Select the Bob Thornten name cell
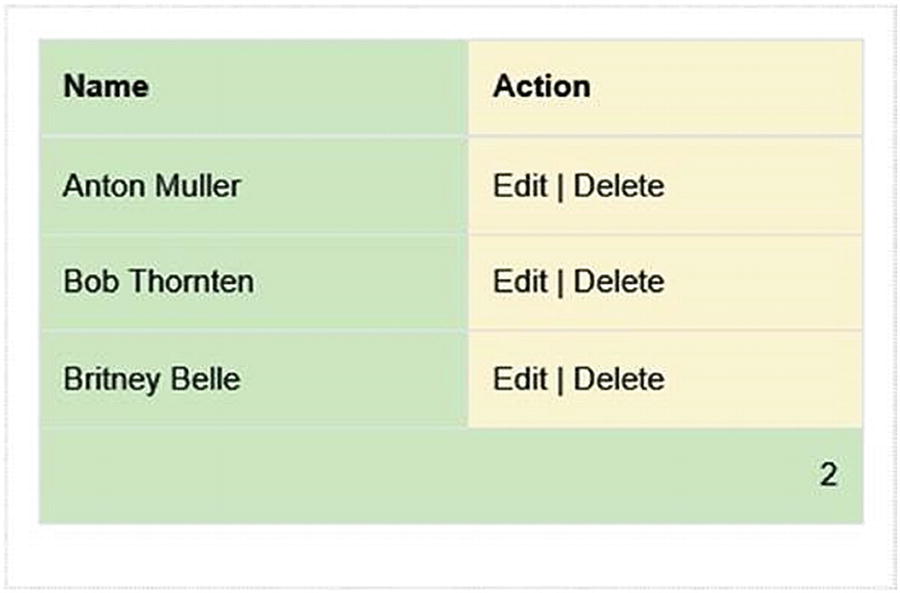 (x=158, y=282)
